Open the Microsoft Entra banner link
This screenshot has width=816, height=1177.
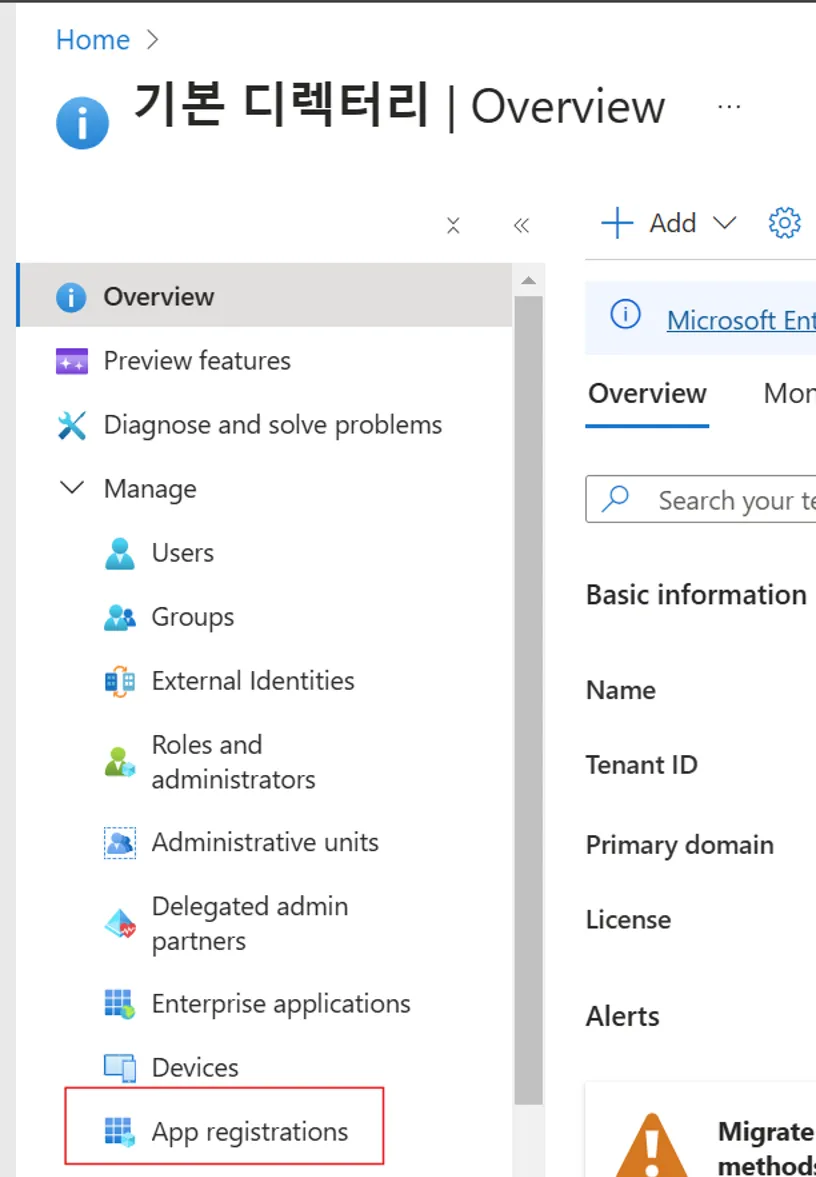740,320
